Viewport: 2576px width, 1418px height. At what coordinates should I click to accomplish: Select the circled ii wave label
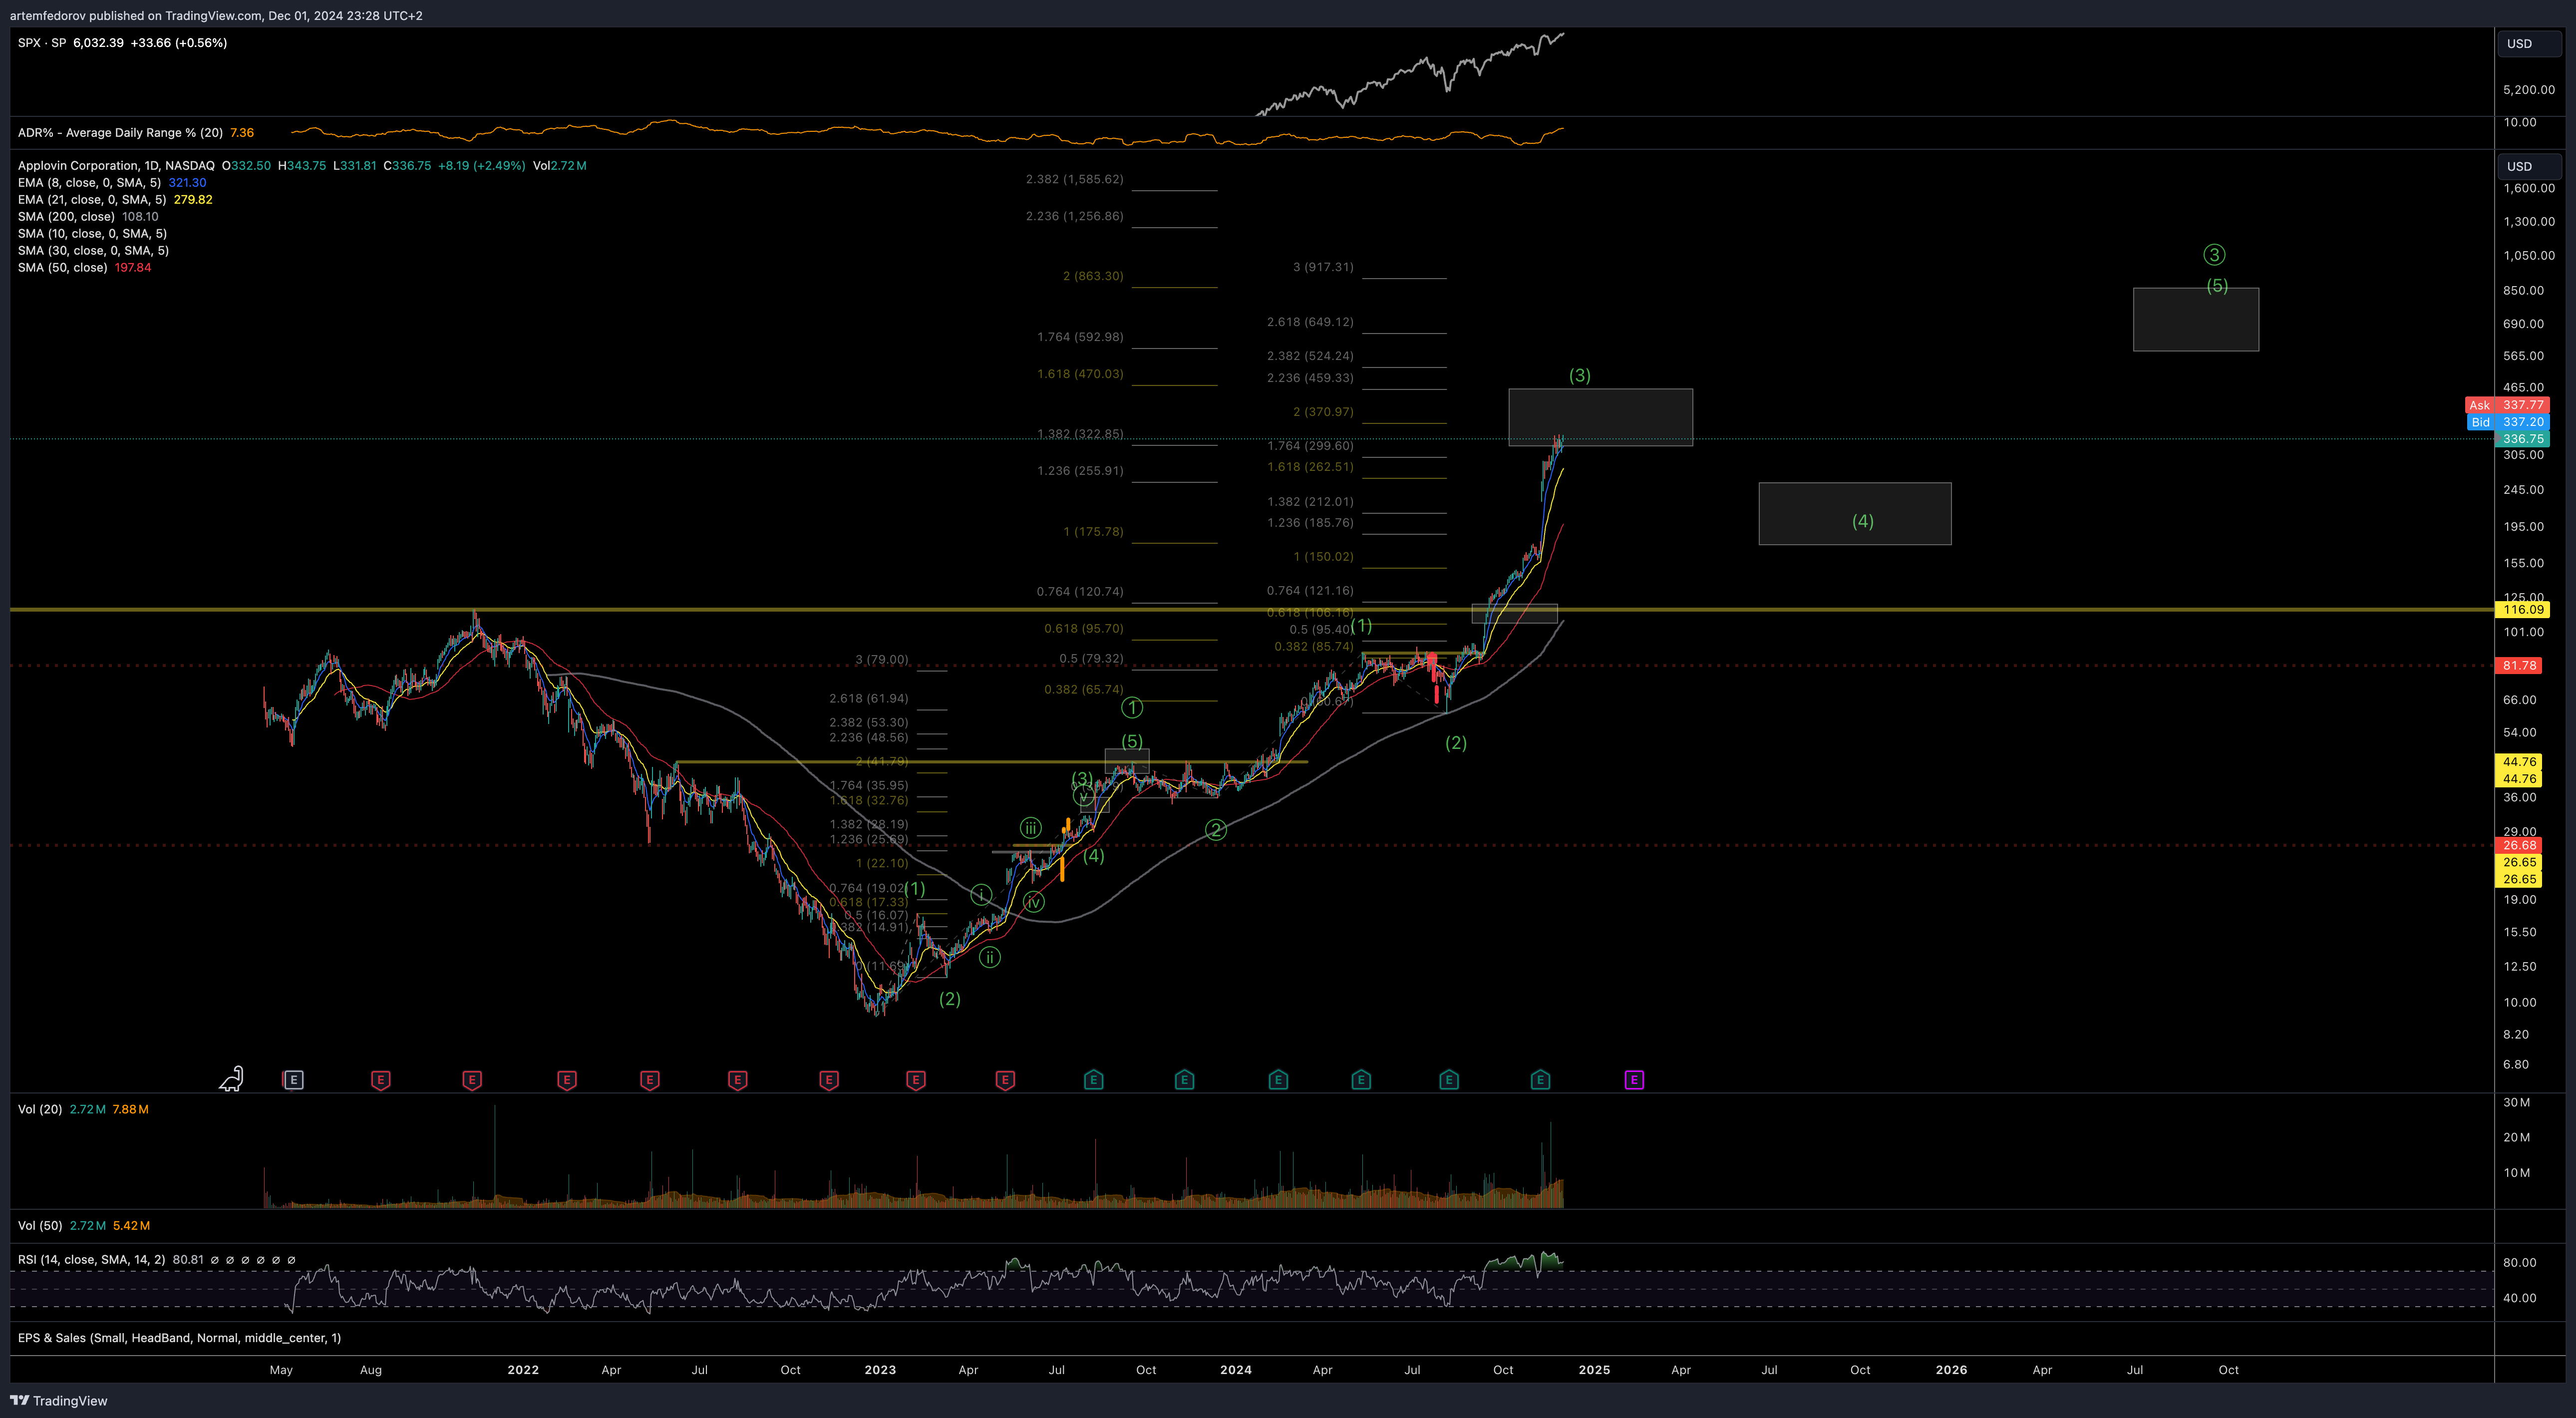[x=990, y=957]
